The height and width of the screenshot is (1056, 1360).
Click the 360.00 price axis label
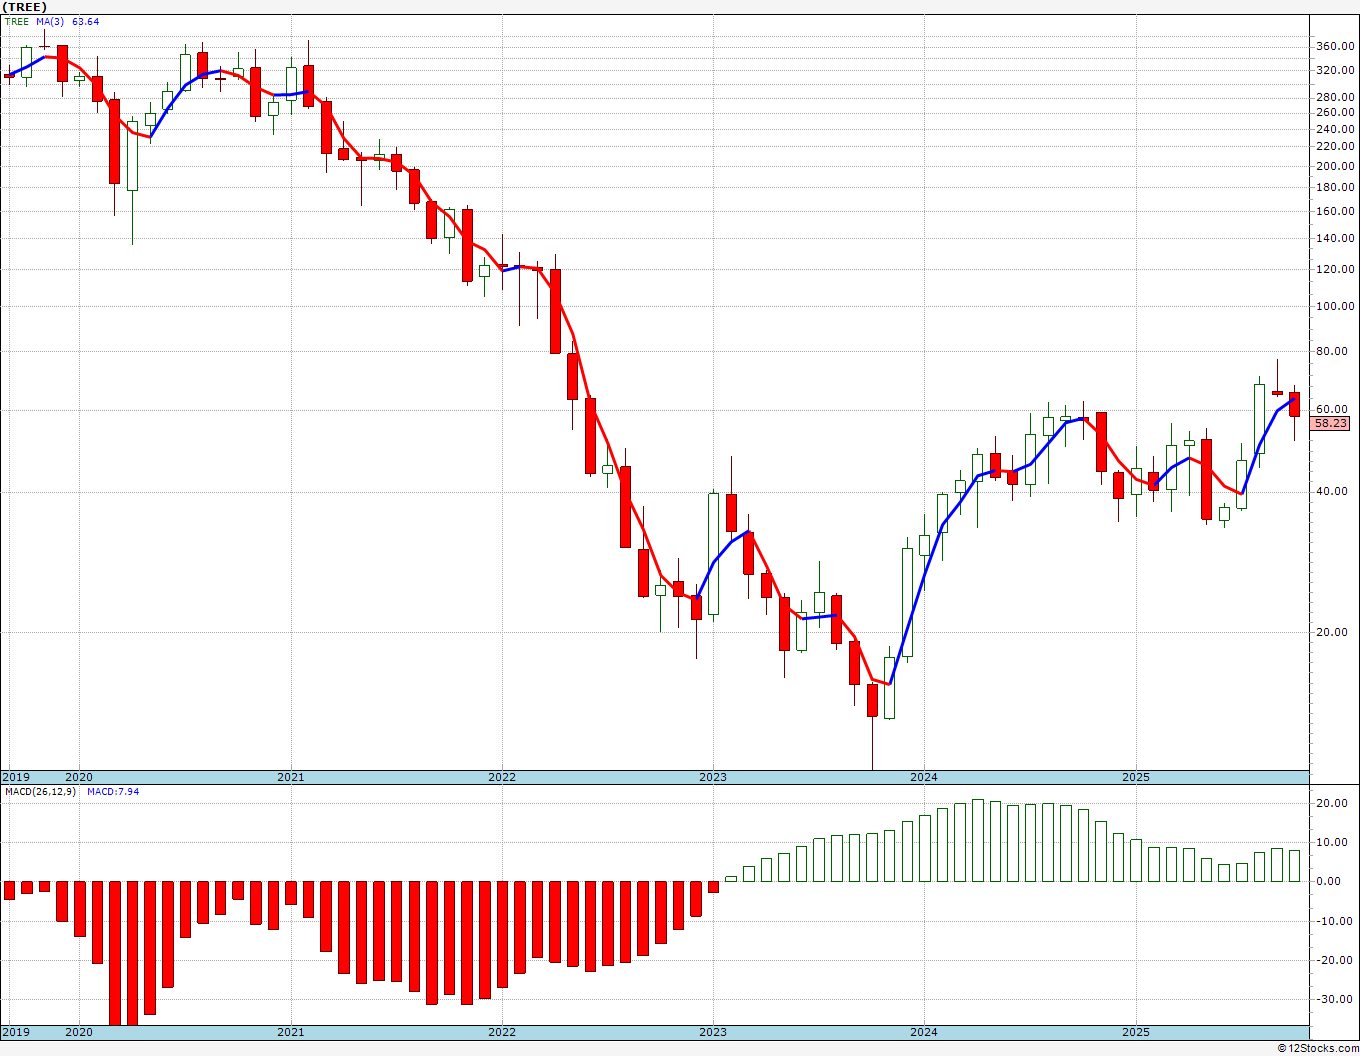tap(1335, 46)
